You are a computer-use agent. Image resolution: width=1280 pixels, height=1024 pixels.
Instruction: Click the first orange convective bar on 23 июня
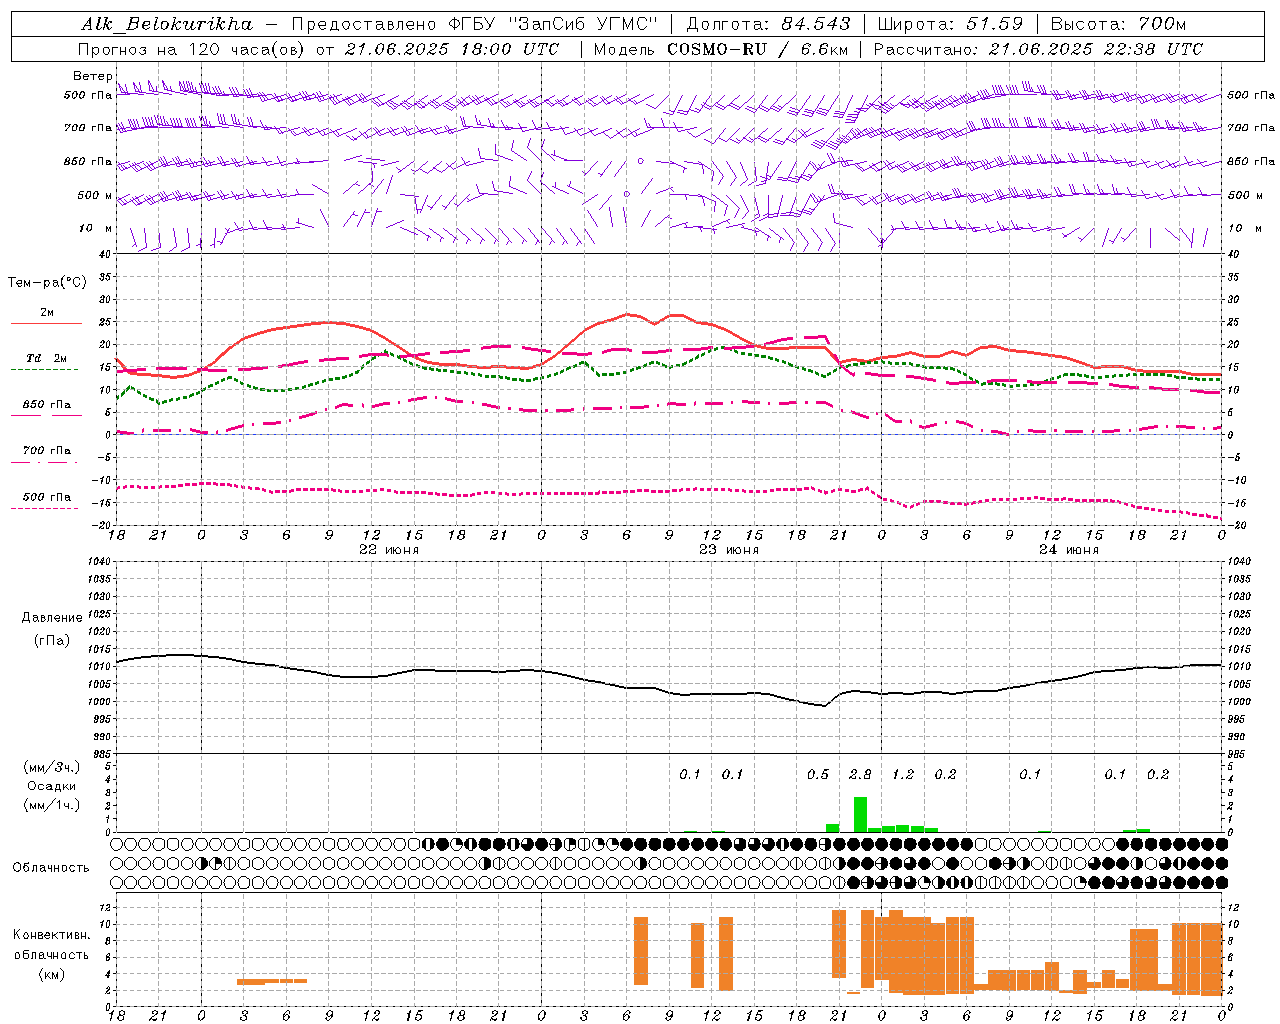pos(641,951)
